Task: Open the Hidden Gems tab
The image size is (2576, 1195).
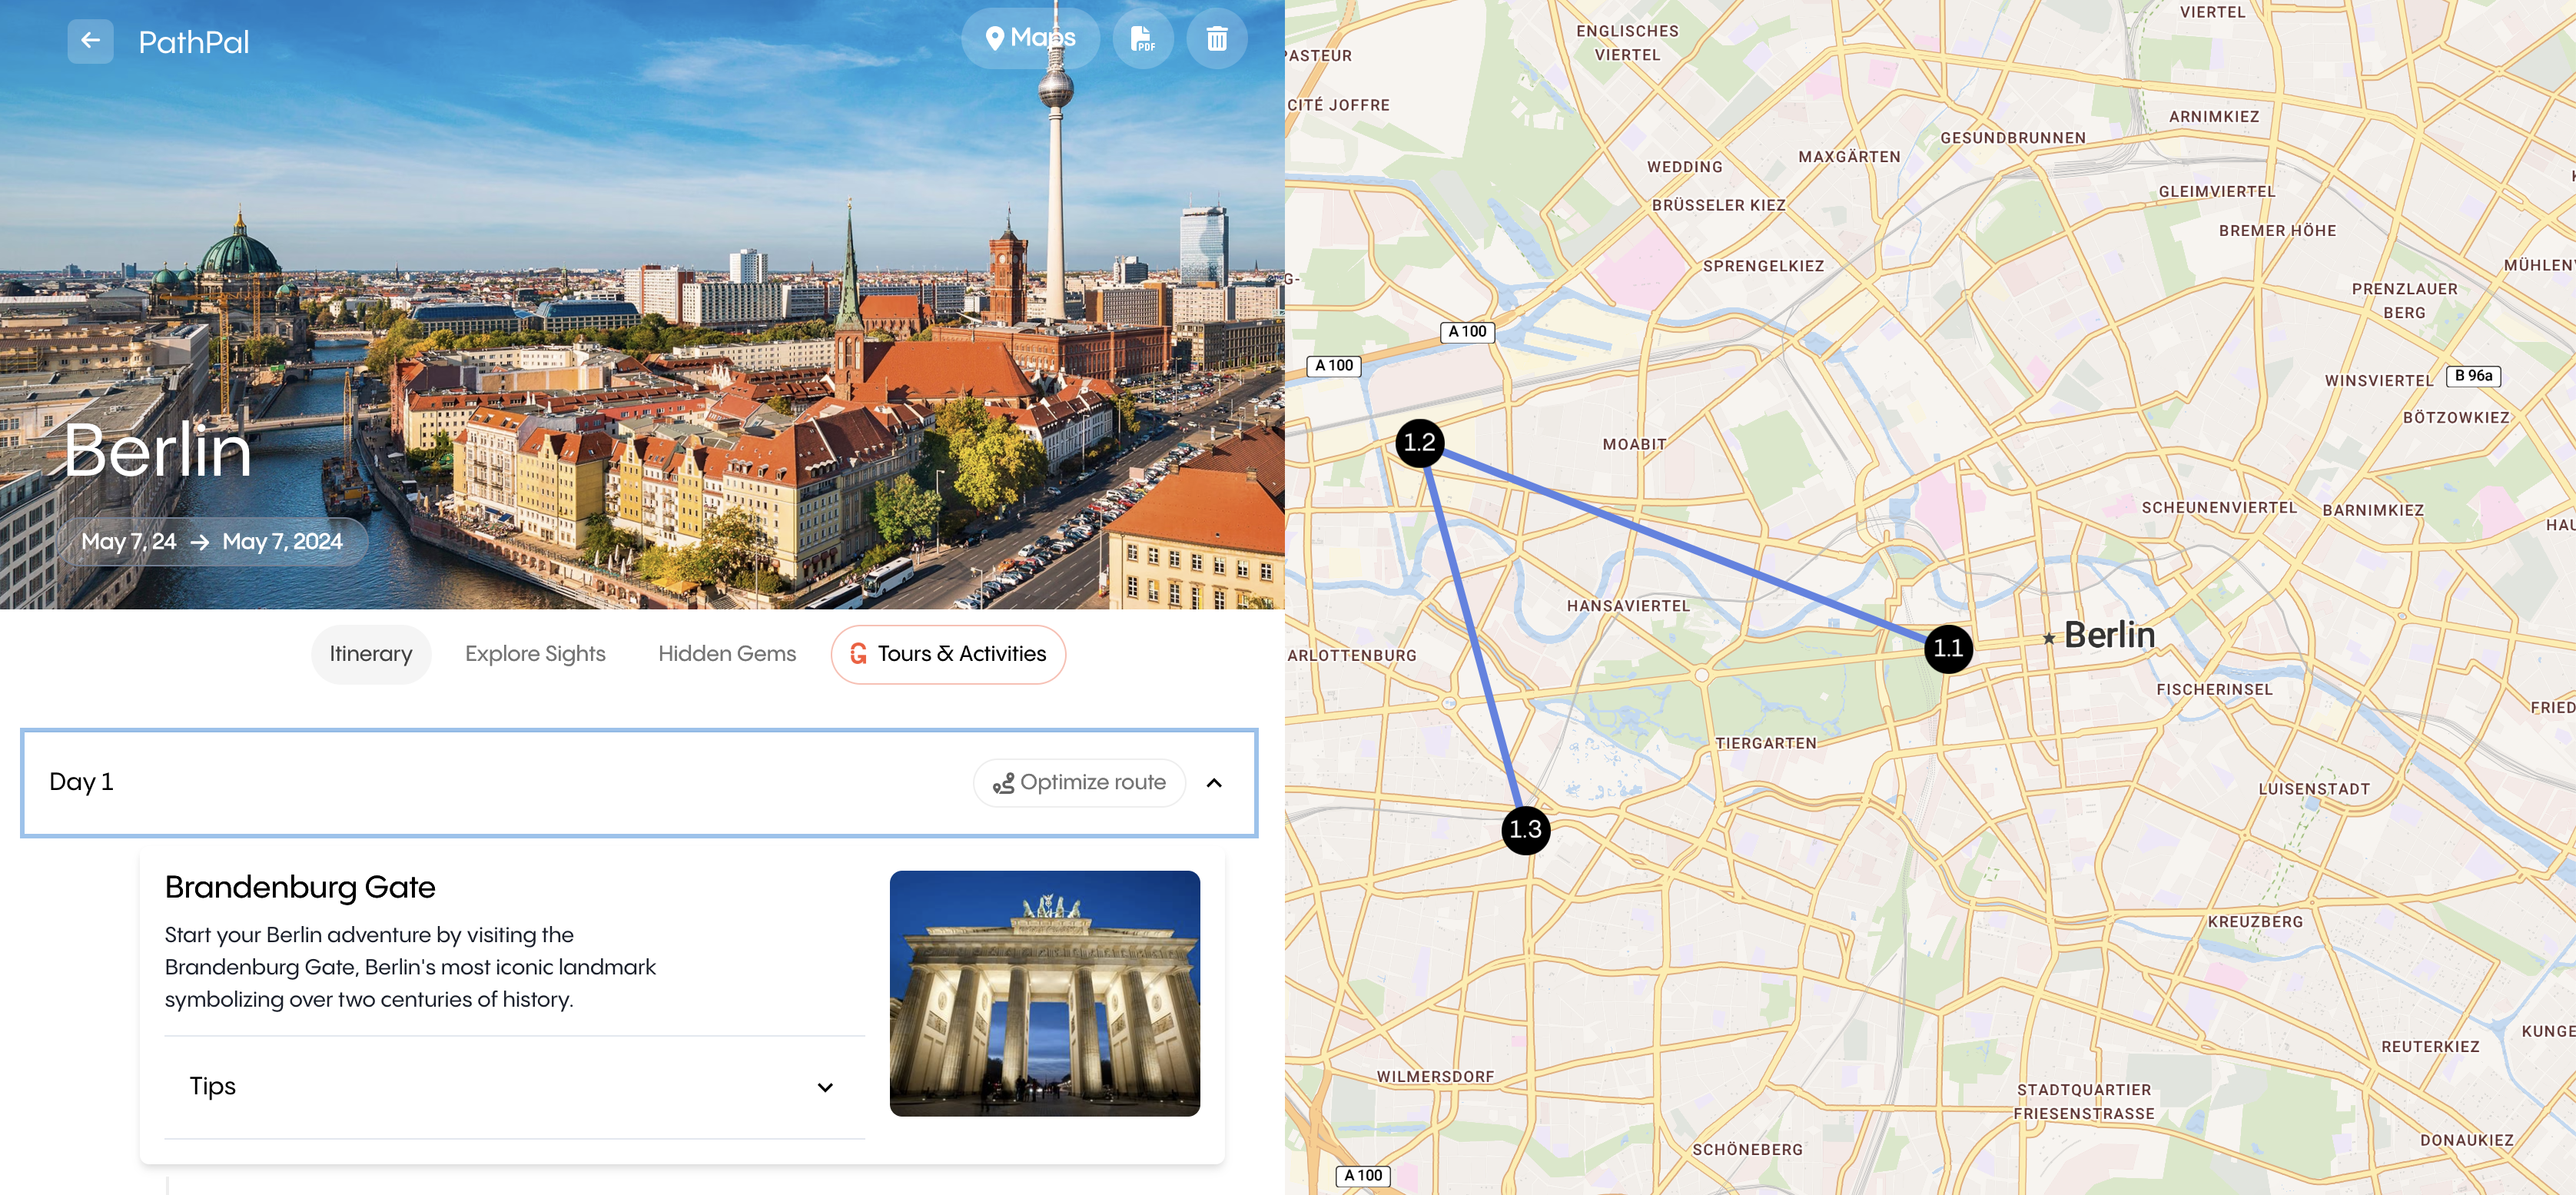Action: point(727,654)
